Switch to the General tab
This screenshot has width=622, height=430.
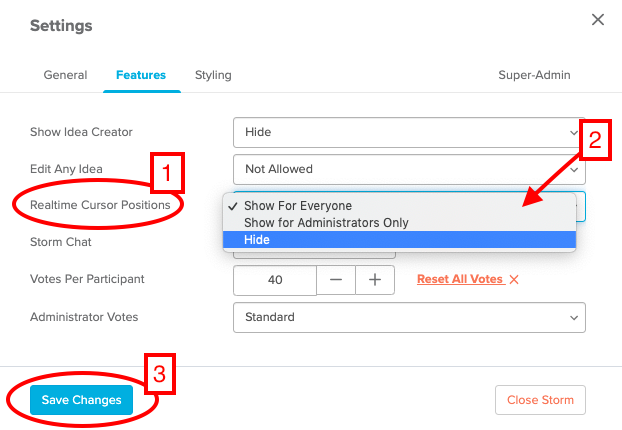[65, 75]
